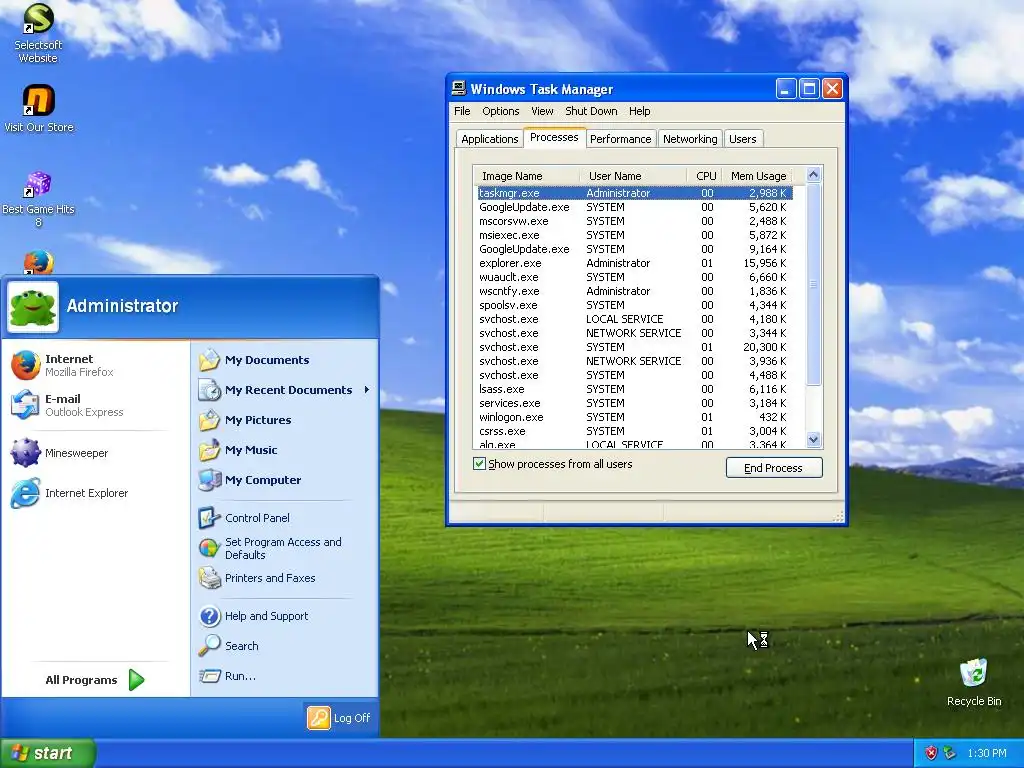This screenshot has width=1024, height=768.
Task: Click the network tray icon beside the clock
Action: click(950, 753)
